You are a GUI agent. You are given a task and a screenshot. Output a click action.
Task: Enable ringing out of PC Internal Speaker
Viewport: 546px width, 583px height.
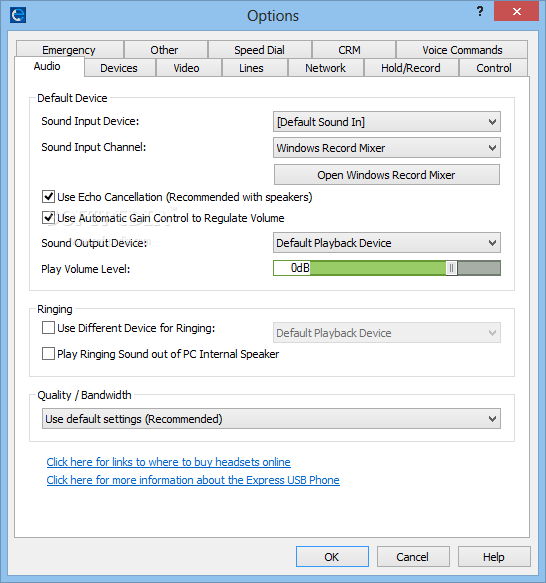point(48,354)
